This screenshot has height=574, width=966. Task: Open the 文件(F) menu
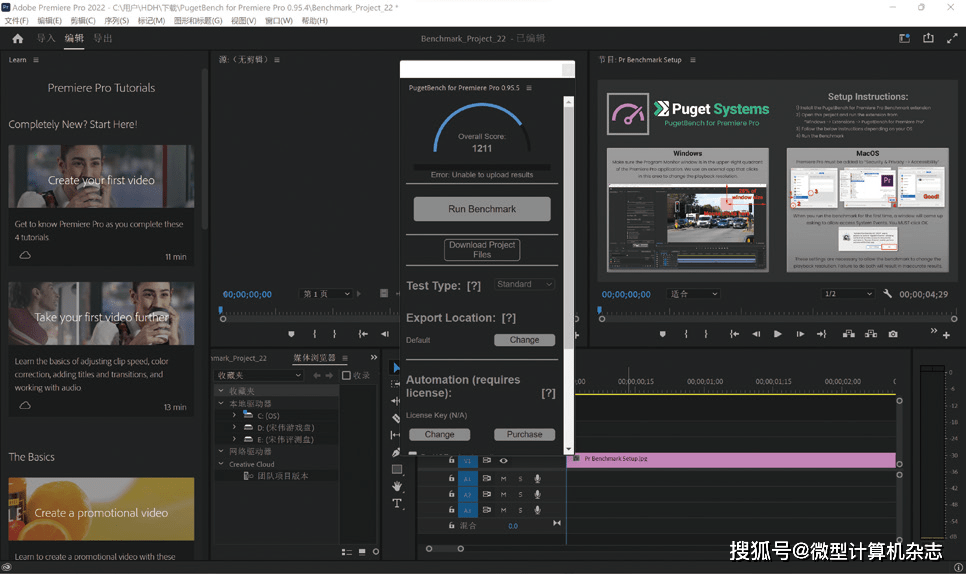point(17,20)
